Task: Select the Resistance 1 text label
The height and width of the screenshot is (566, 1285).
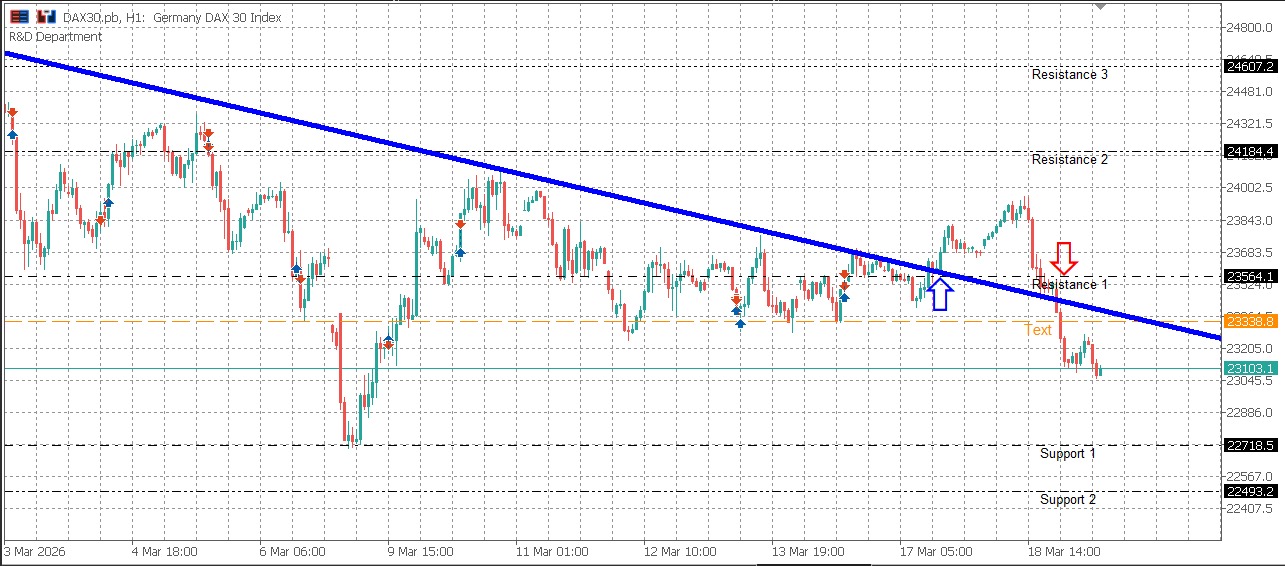Action: click(1069, 285)
